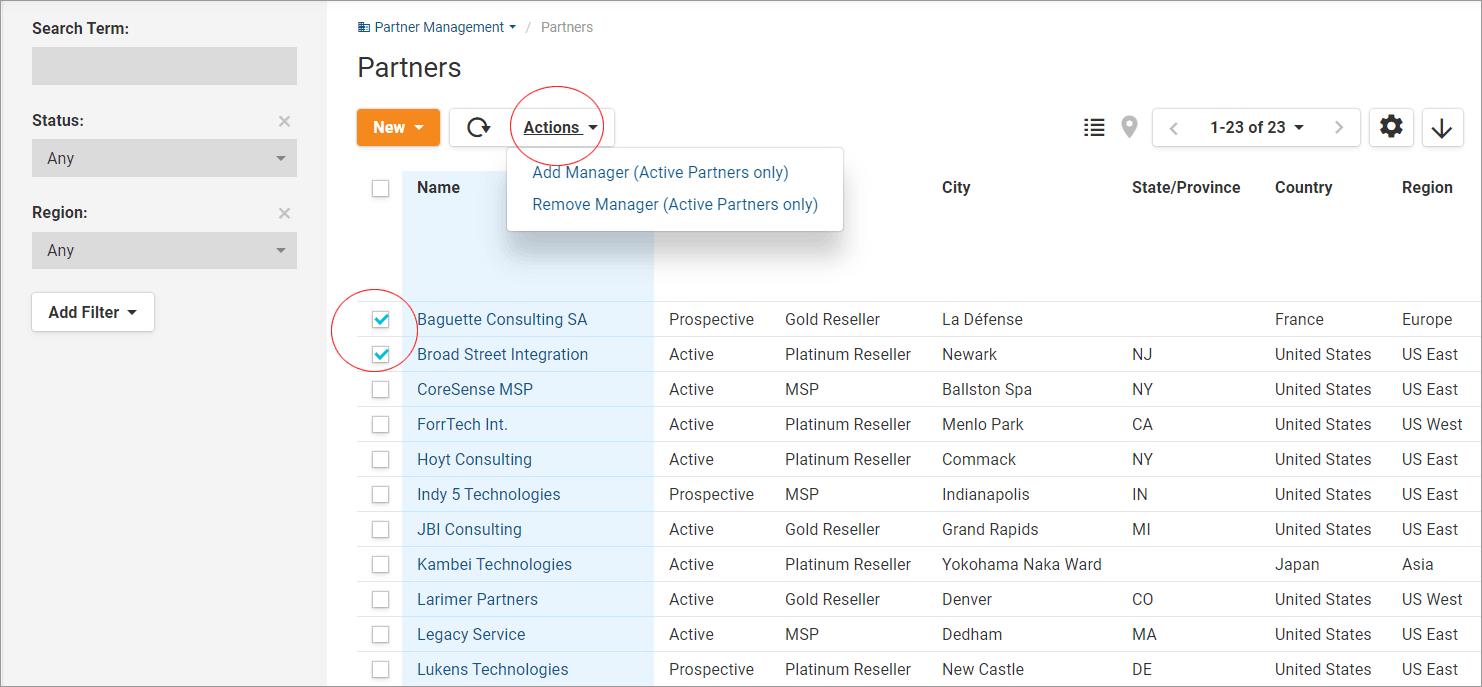Image resolution: width=1482 pixels, height=687 pixels.
Task: Check the Indy 5 Technologies checkbox
Action: click(x=380, y=494)
